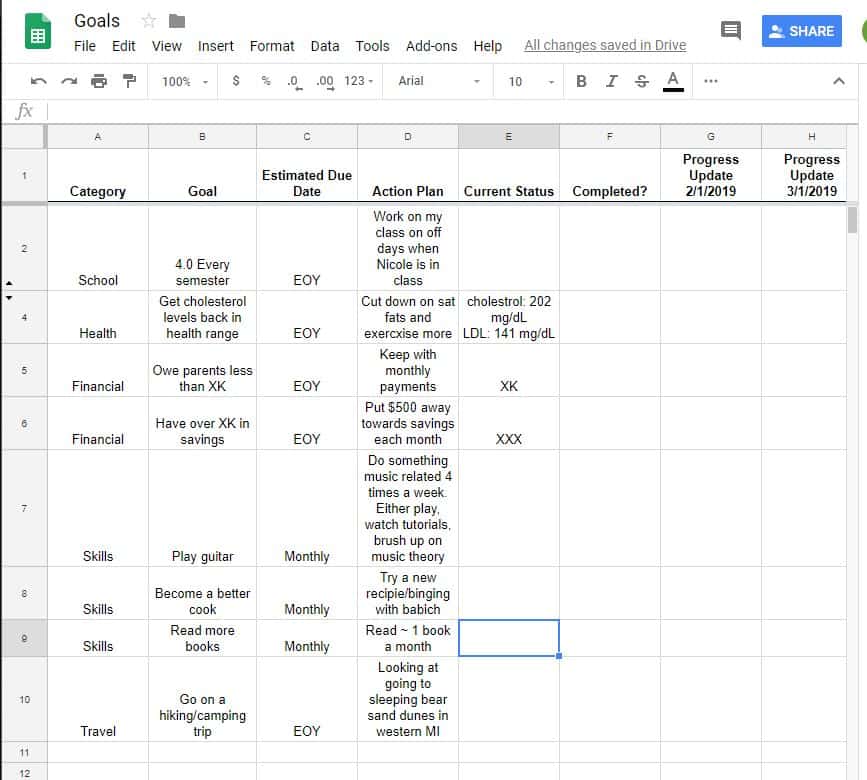Click the Redo arrow icon
Image resolution: width=867 pixels, height=780 pixels.
coord(69,81)
